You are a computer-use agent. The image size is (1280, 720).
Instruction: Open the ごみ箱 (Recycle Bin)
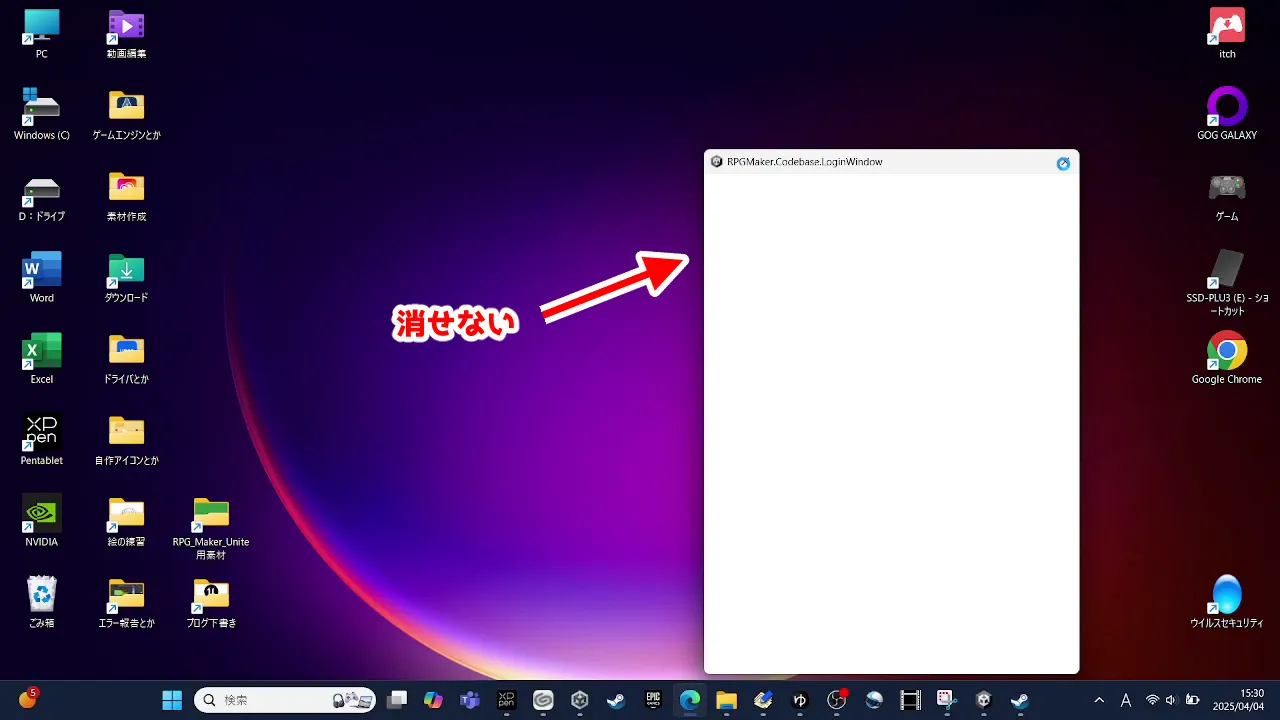click(x=41, y=595)
